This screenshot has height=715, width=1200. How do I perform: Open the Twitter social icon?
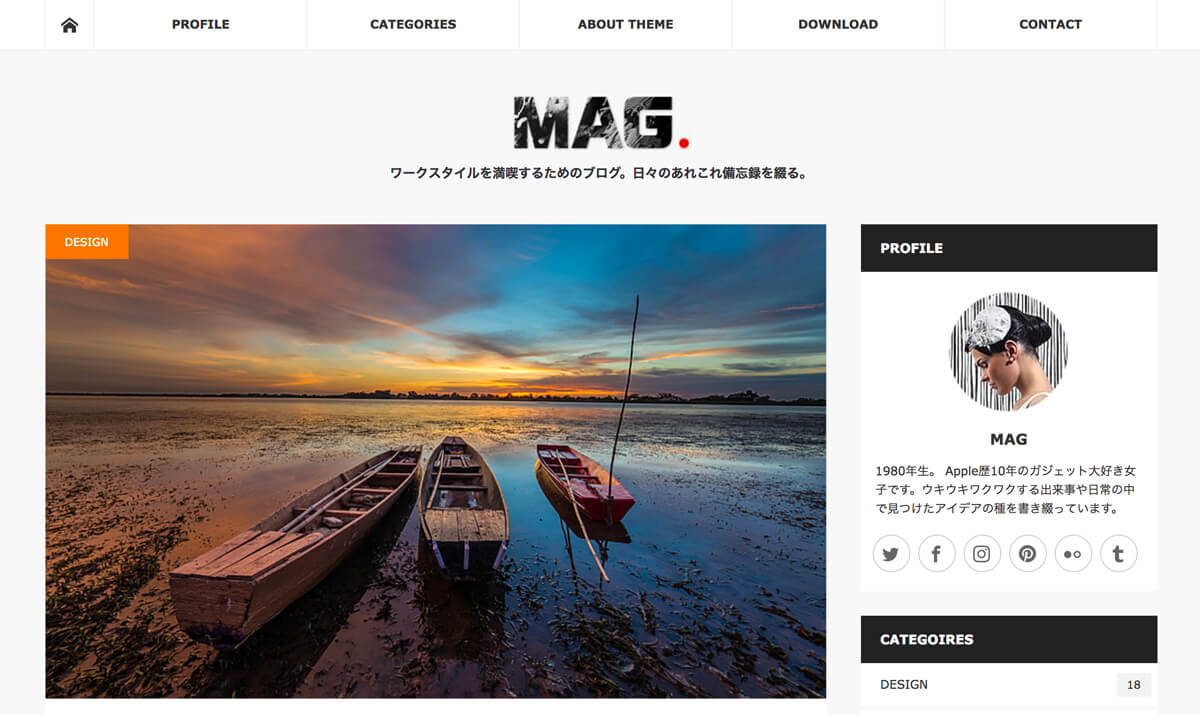point(891,553)
